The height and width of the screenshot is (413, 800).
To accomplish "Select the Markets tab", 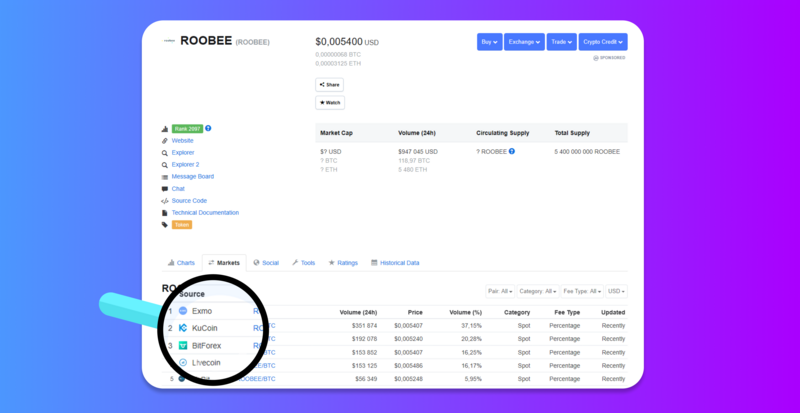I will point(224,263).
